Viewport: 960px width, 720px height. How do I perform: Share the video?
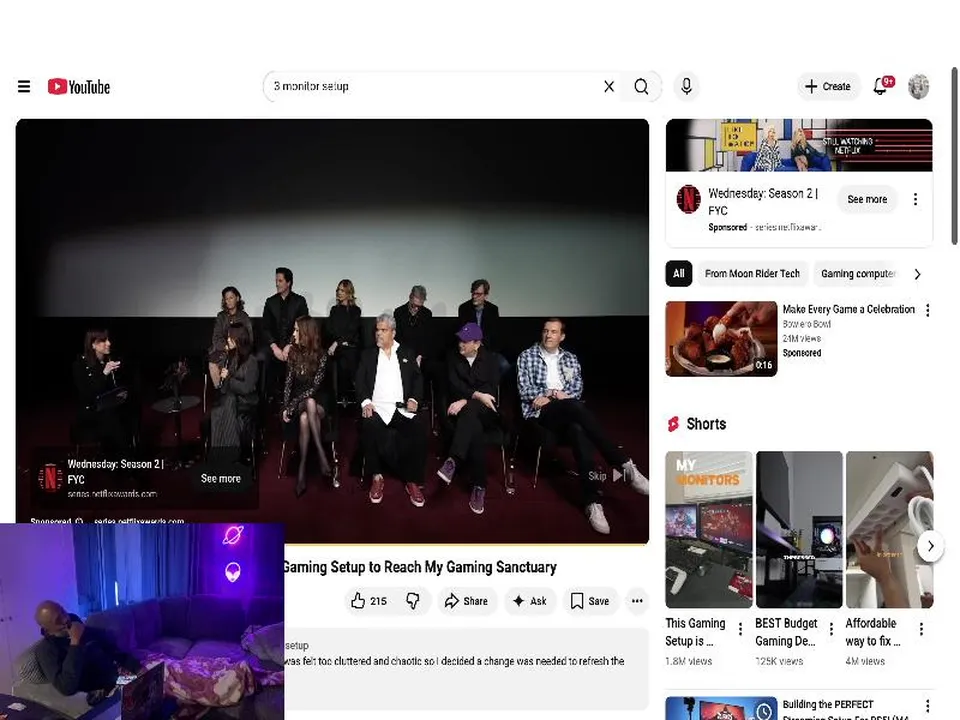click(467, 601)
